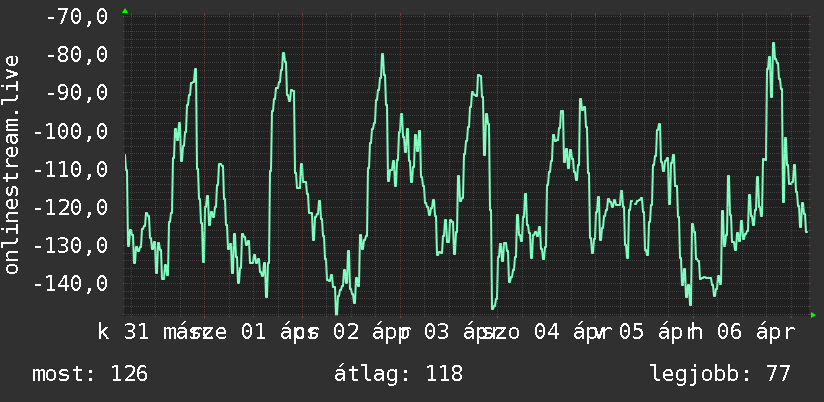Click the lowest graph dip near 02 ápr
The height and width of the screenshot is (402, 824).
pos(337,314)
